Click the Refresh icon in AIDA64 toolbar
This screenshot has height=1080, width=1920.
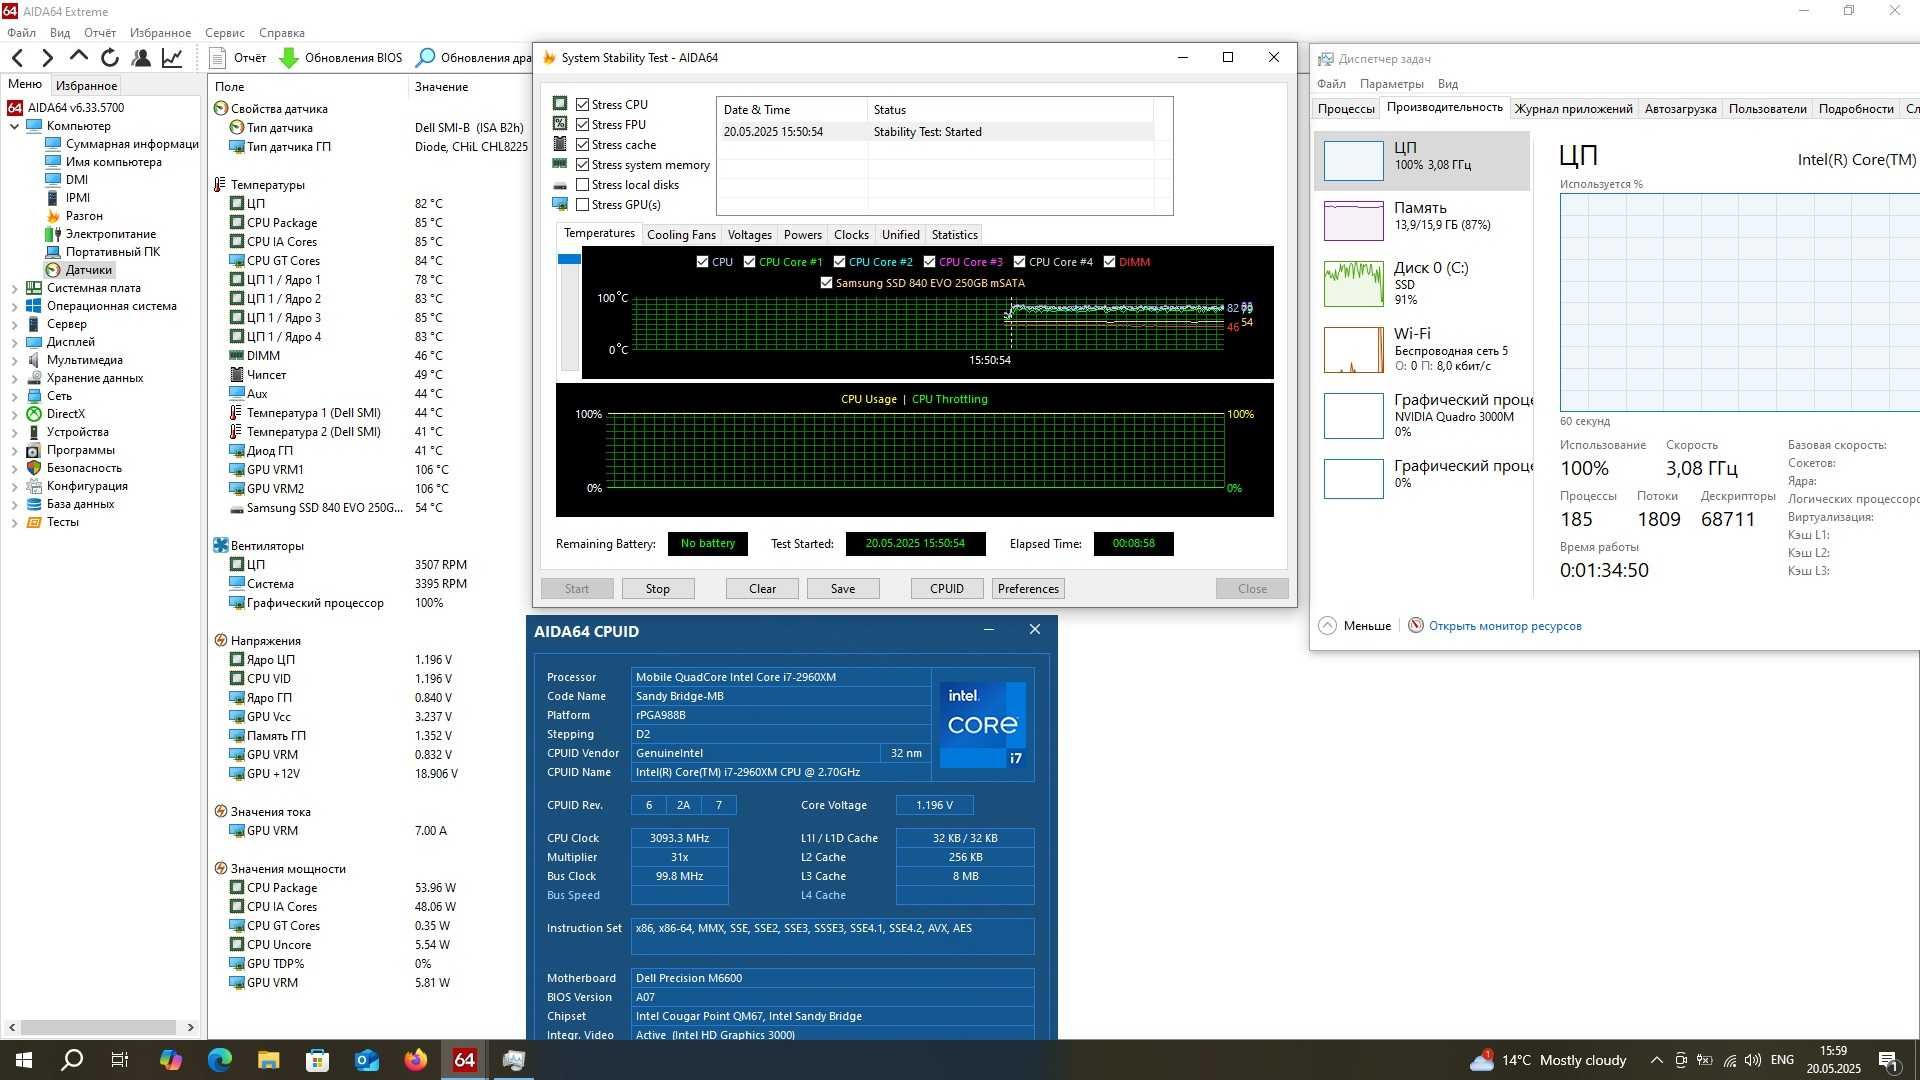pos(110,58)
